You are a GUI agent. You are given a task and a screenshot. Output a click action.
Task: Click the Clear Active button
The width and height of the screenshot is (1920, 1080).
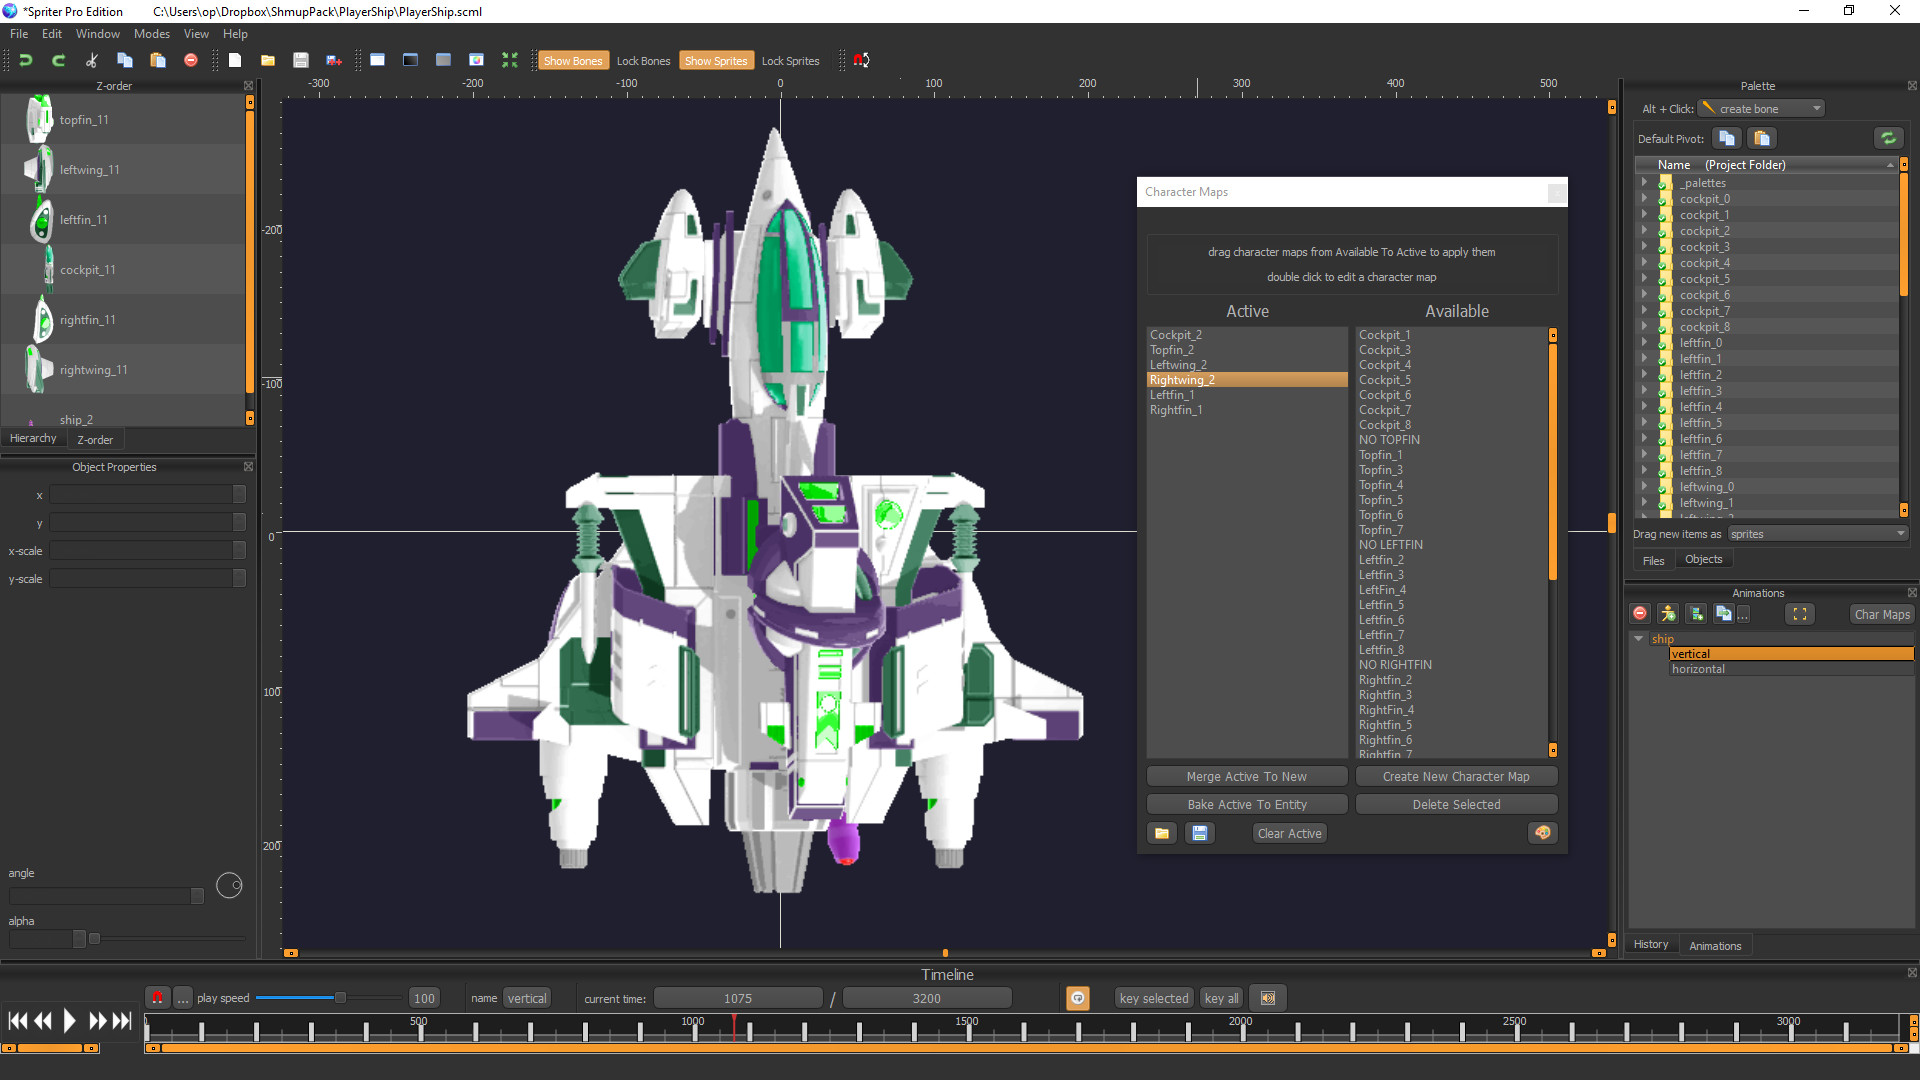1289,833
